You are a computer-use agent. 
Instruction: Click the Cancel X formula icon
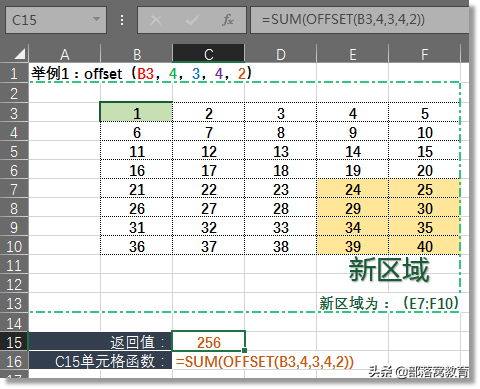(156, 20)
